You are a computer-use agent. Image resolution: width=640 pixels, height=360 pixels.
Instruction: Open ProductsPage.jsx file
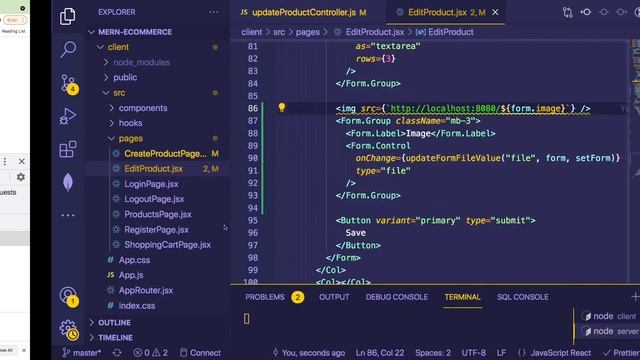click(158, 214)
